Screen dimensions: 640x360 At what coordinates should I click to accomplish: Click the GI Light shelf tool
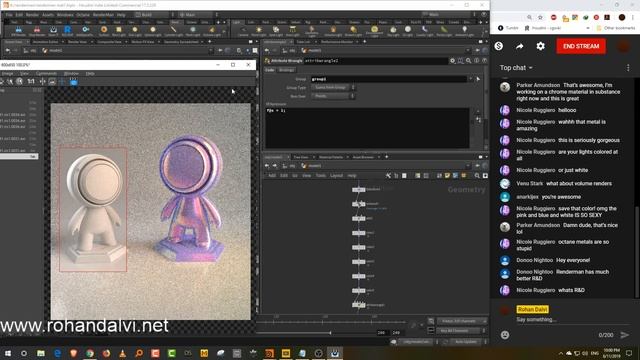click(x=408, y=31)
